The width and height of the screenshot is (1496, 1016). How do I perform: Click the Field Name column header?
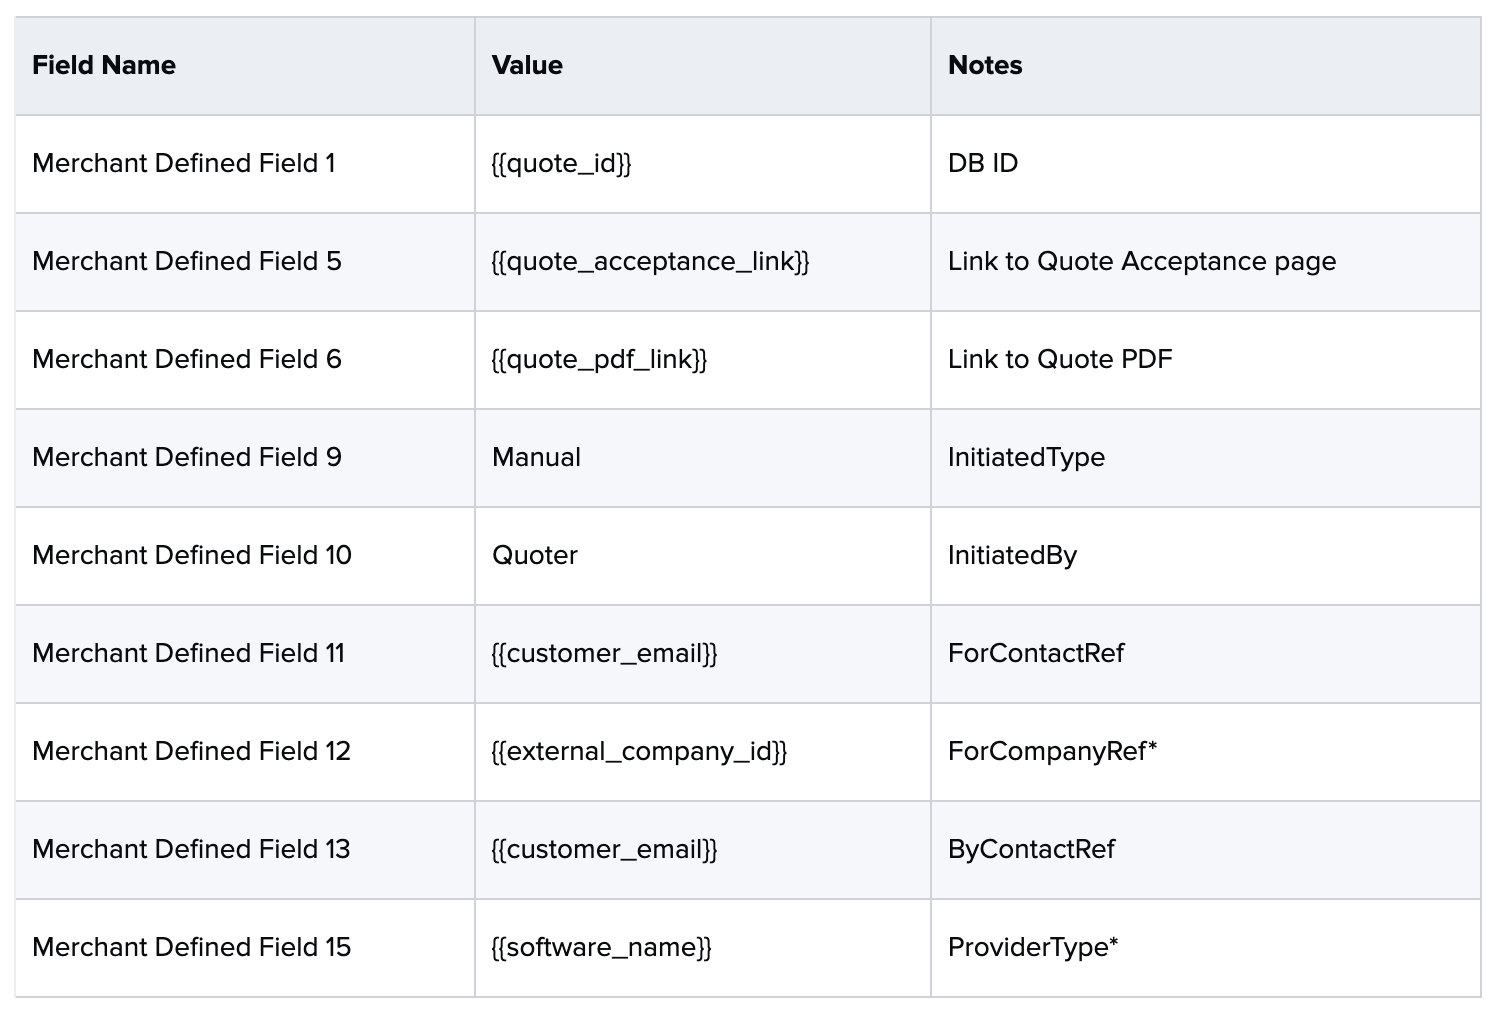[x=104, y=66]
